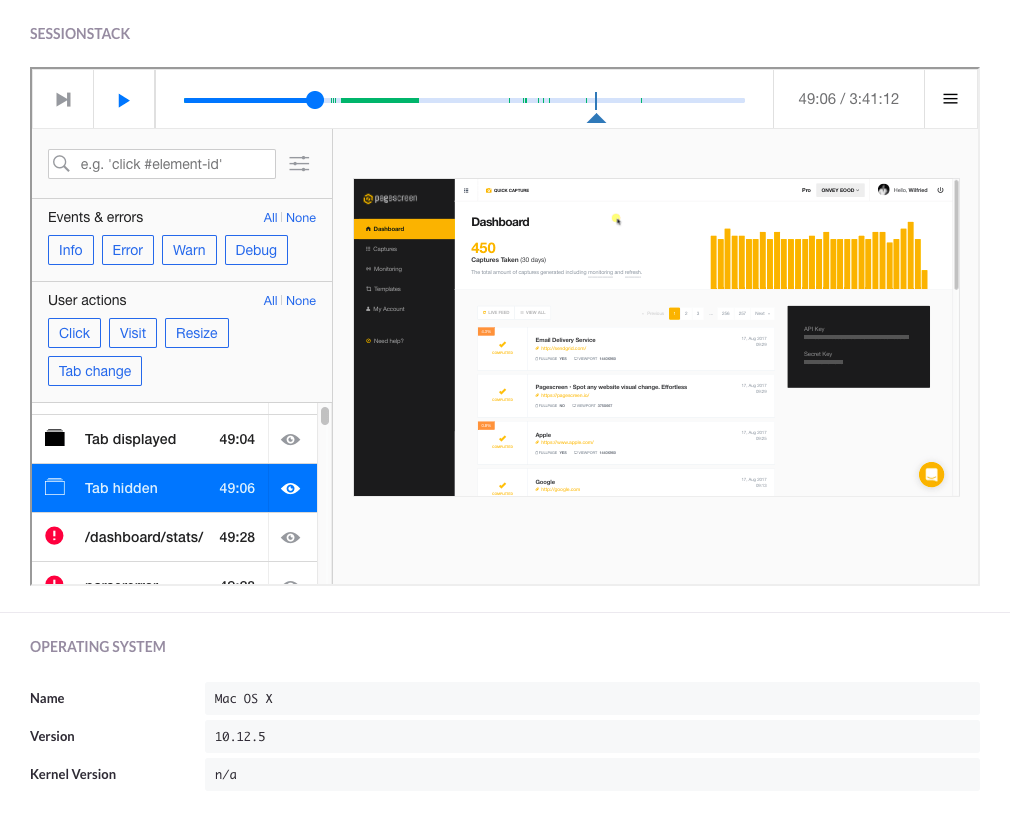The height and width of the screenshot is (814, 1010).
Task: Open the filter options icon beside the search field
Action: click(x=298, y=163)
